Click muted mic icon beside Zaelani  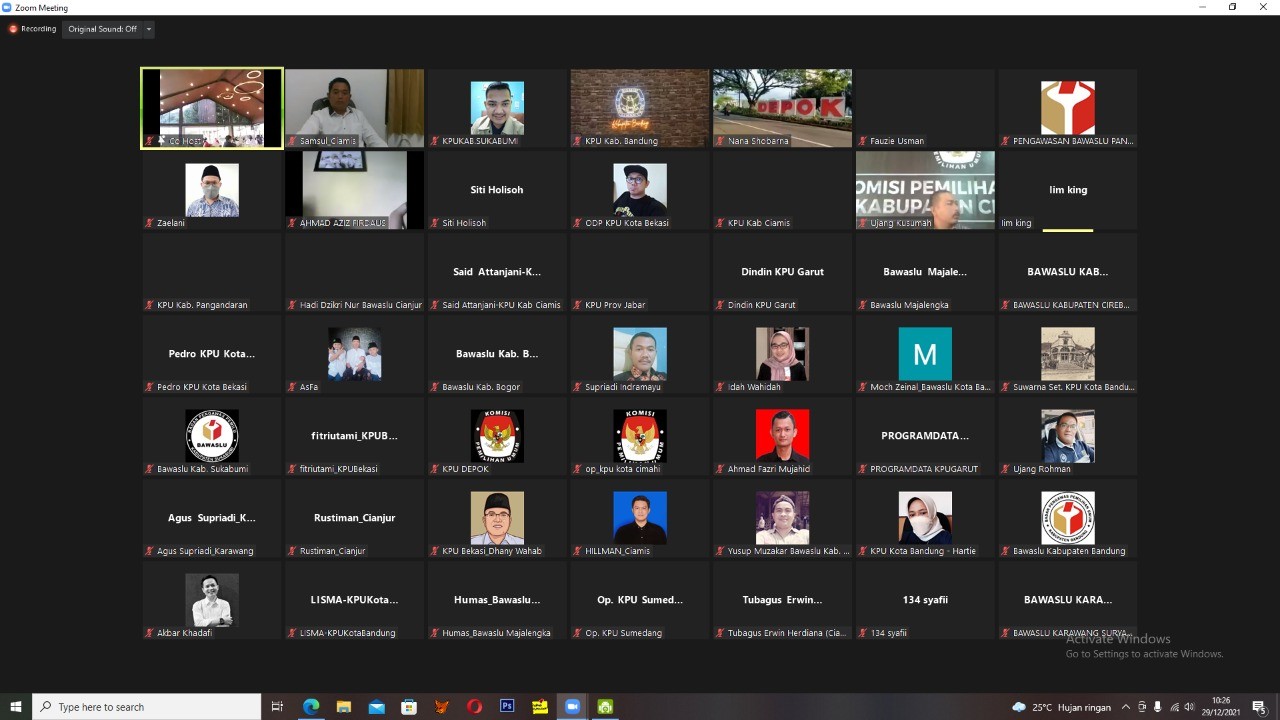tap(150, 223)
